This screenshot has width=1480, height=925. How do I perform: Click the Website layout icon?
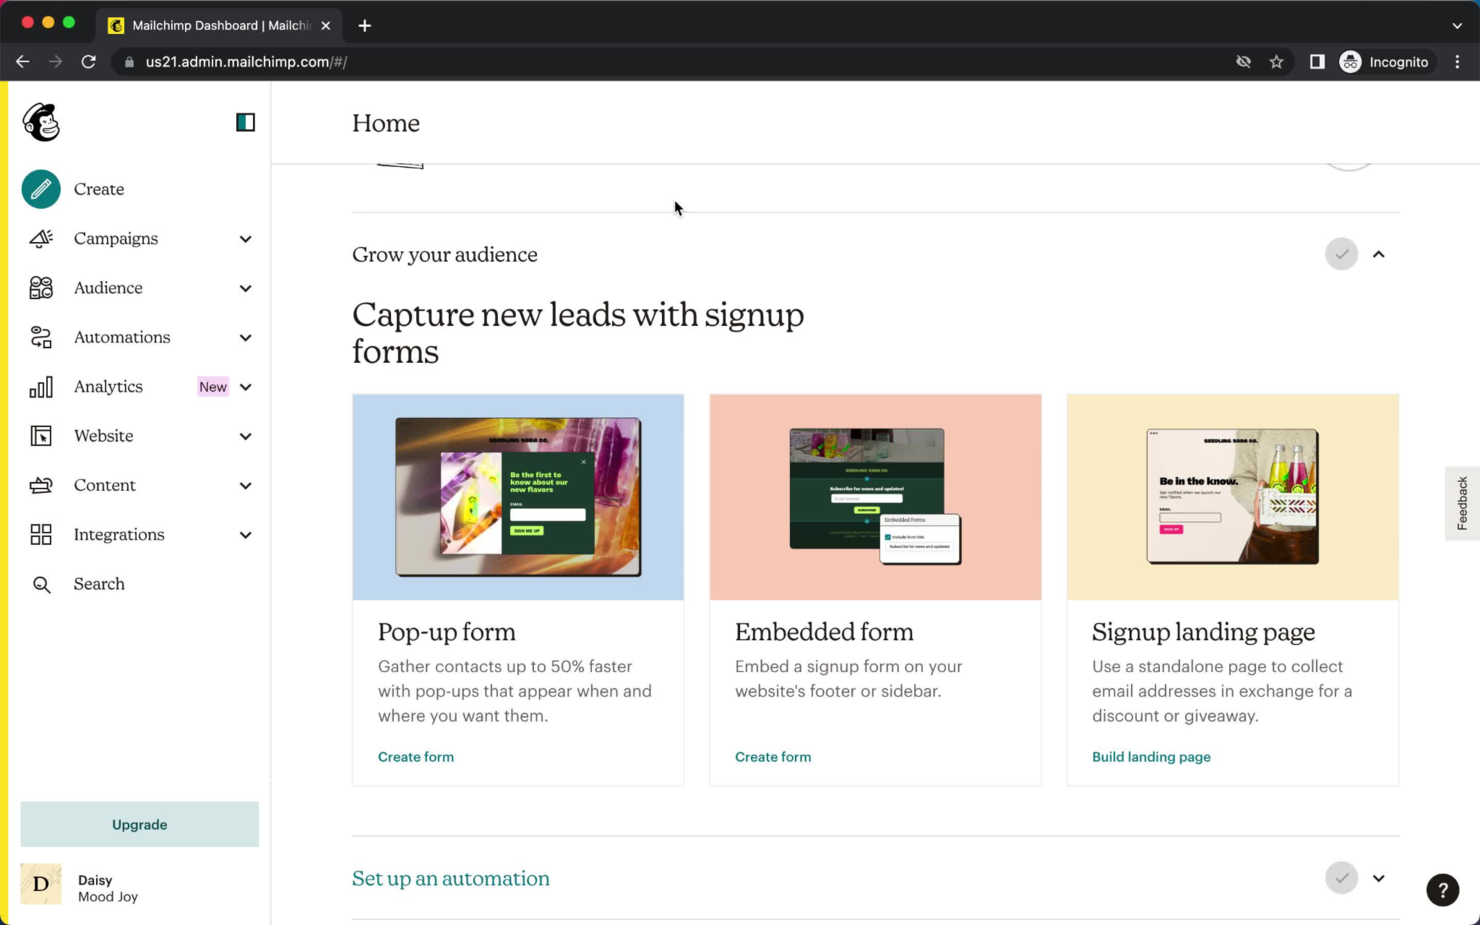pyautogui.click(x=41, y=436)
